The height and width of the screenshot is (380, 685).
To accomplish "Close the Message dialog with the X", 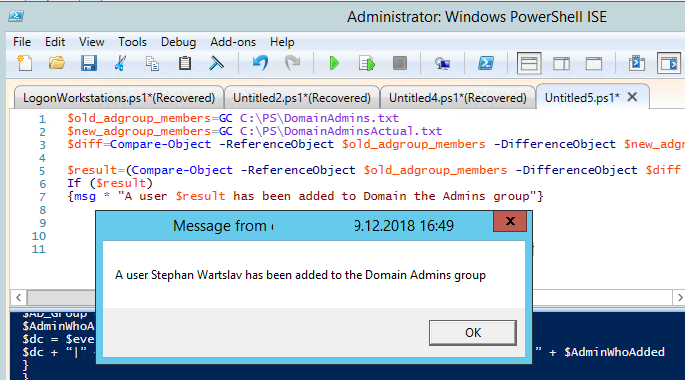I will click(x=510, y=221).
